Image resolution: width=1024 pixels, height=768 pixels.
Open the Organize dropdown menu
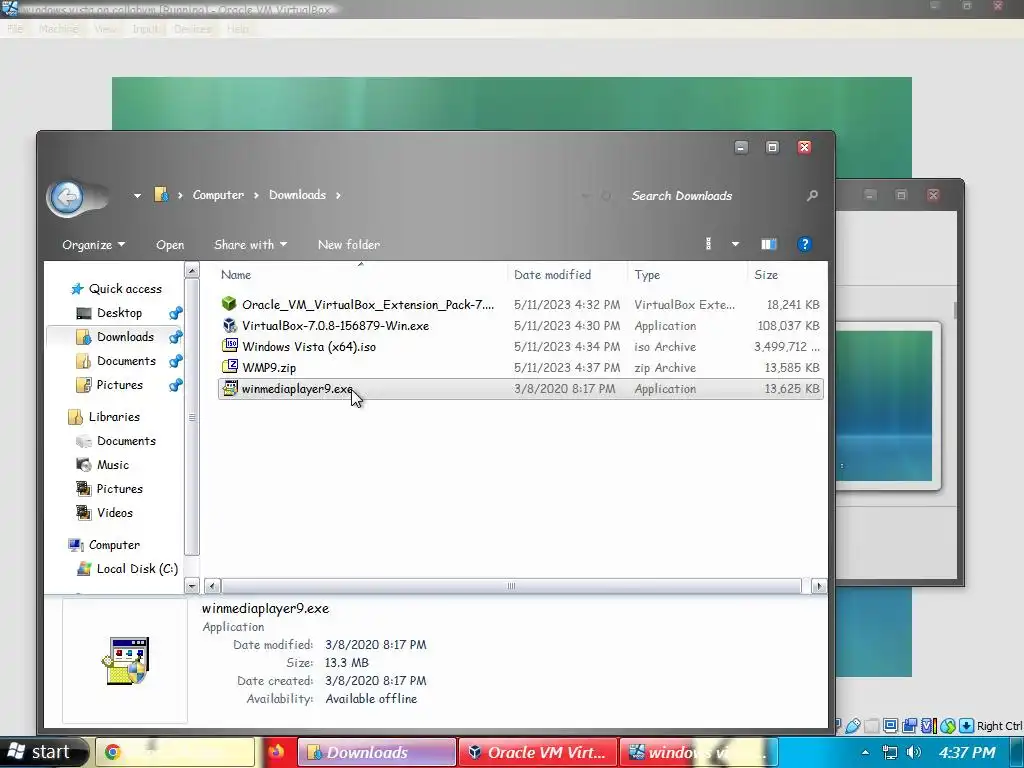point(93,245)
